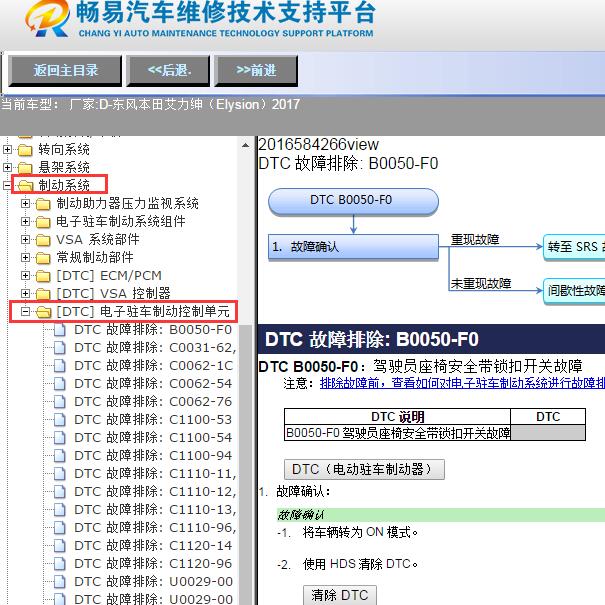Open DTC 故障排除: C1110-96 entry
Viewport: 605px width, 605px height.
coord(155,527)
